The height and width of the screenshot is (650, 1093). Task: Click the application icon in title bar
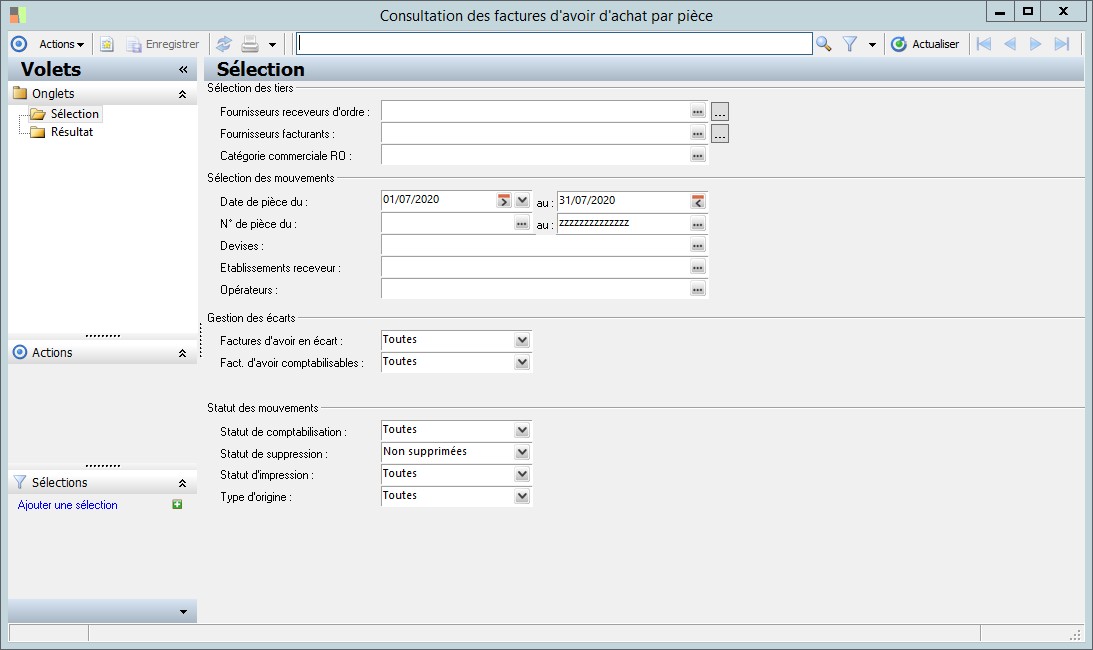pyautogui.click(x=18, y=14)
